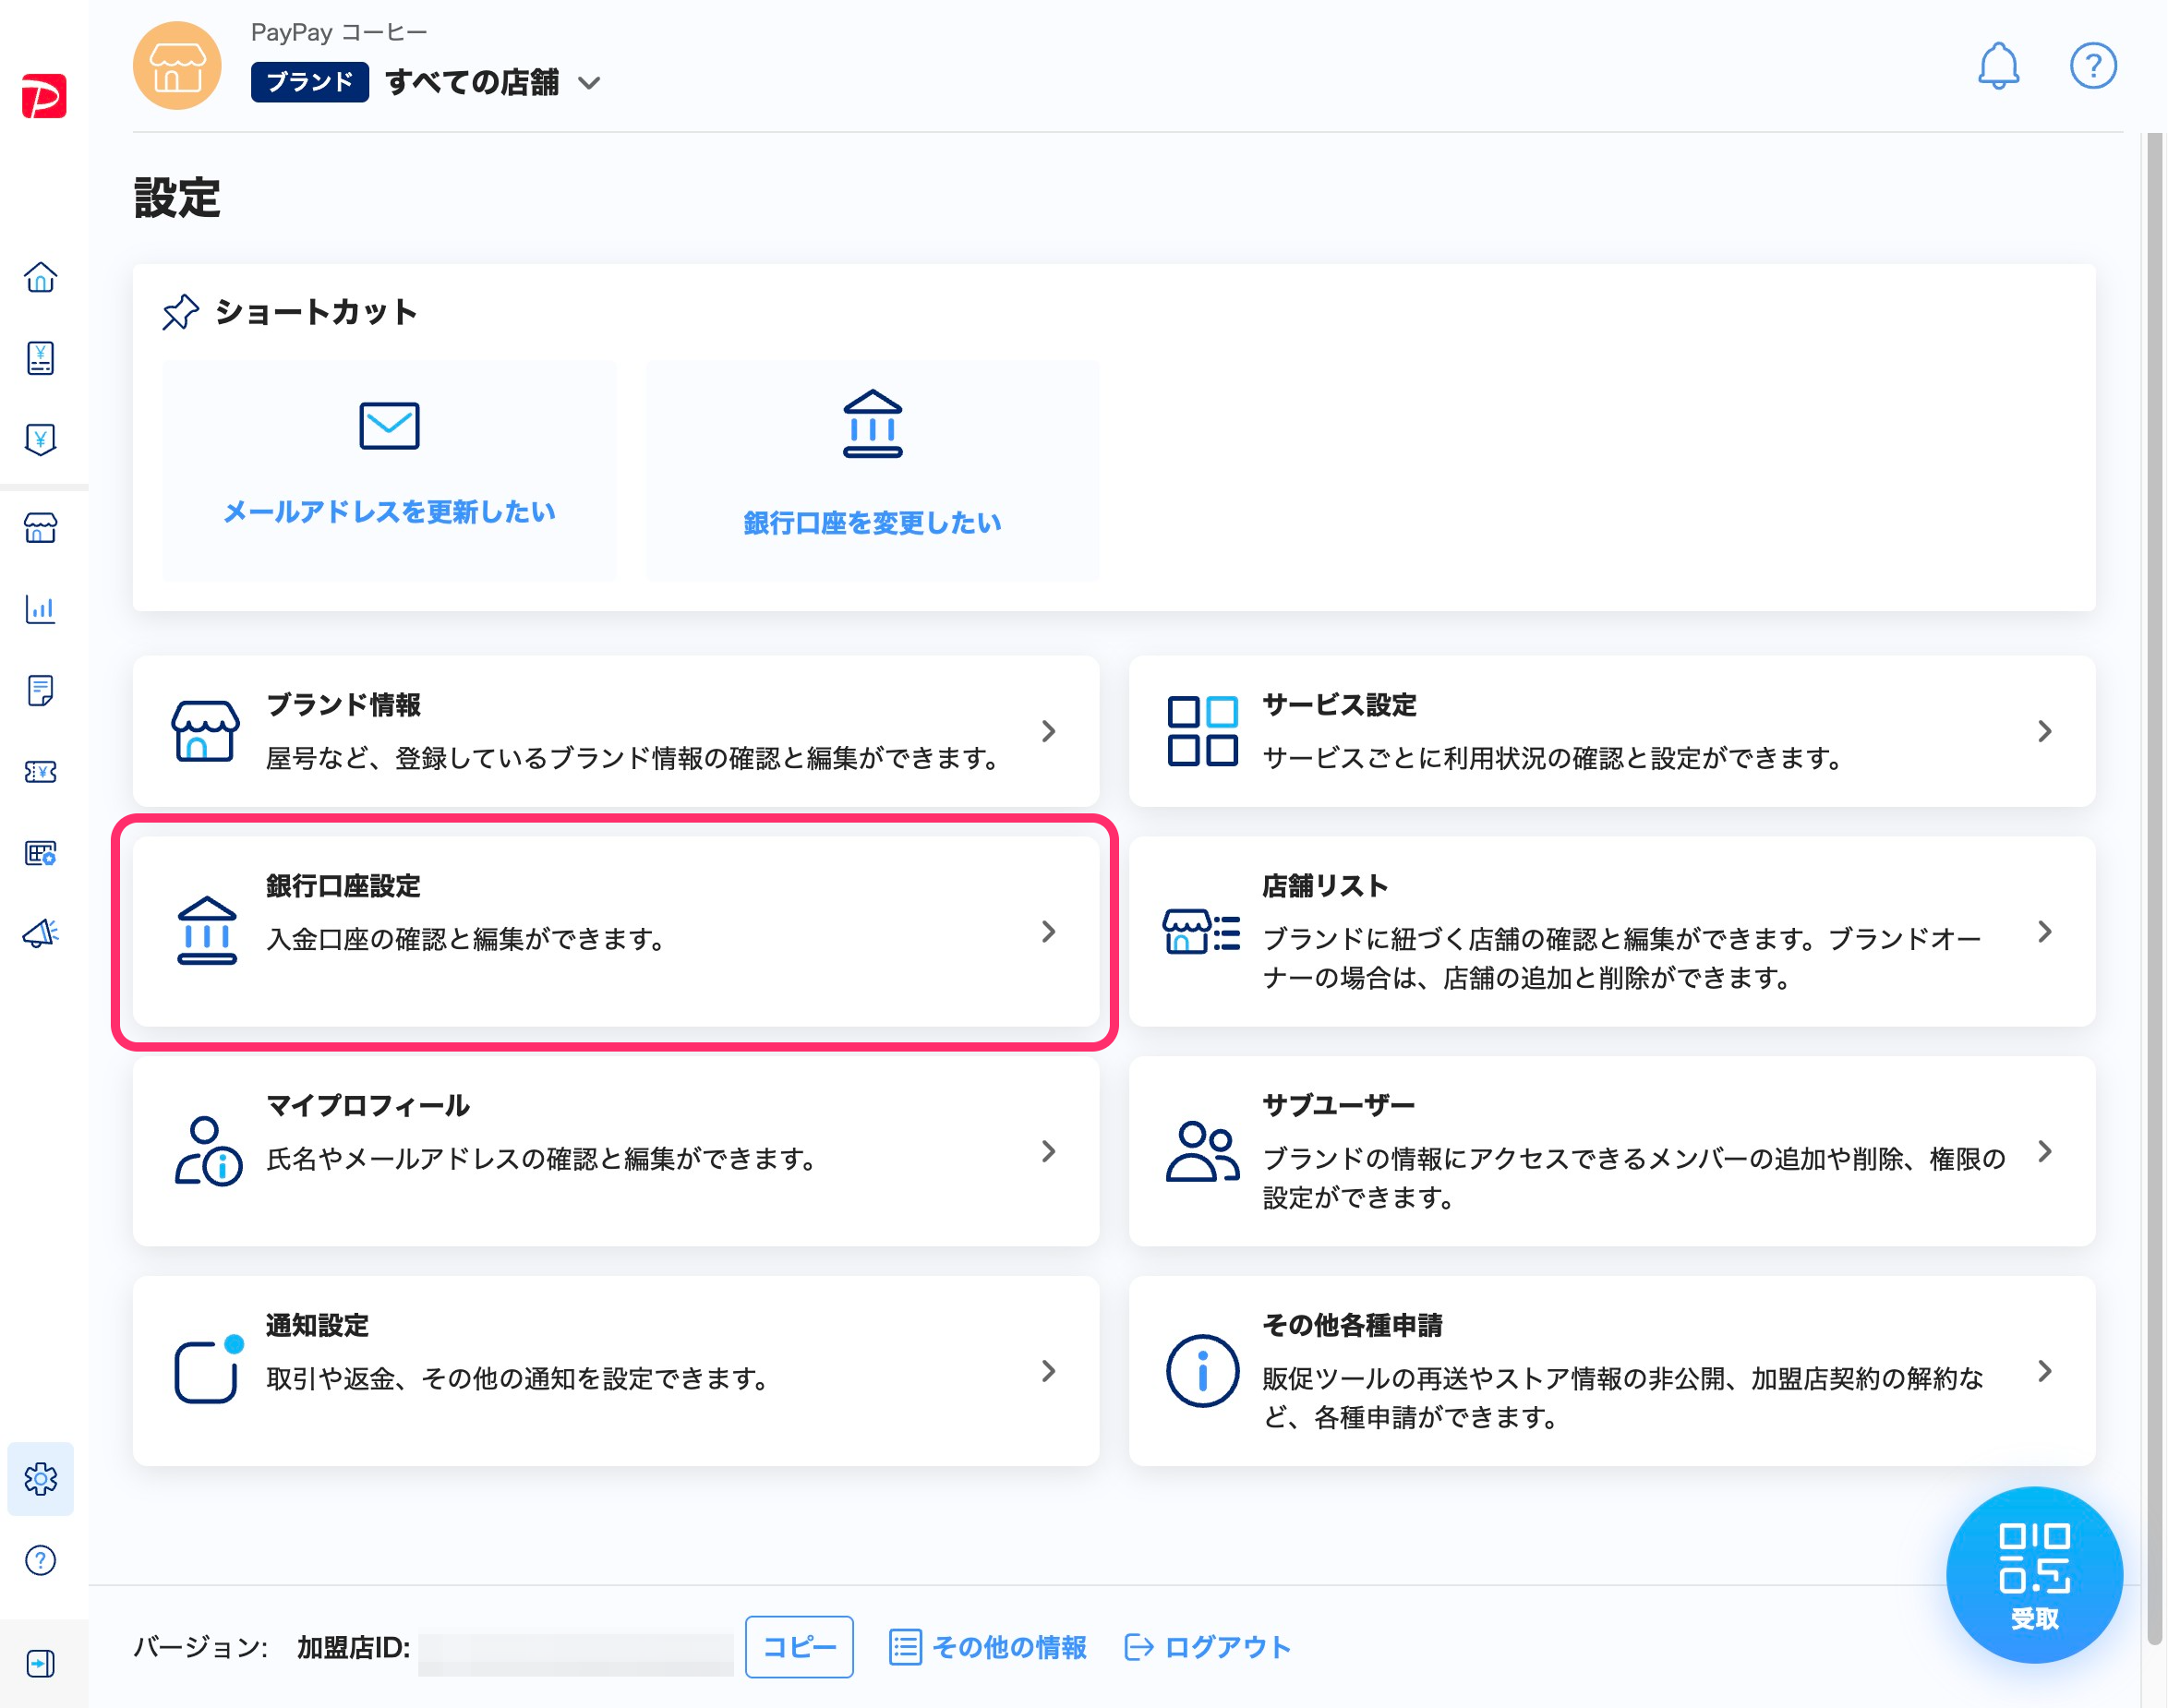Expand マイプロフィール via its chevron
2168x1708 pixels.
click(x=1048, y=1151)
